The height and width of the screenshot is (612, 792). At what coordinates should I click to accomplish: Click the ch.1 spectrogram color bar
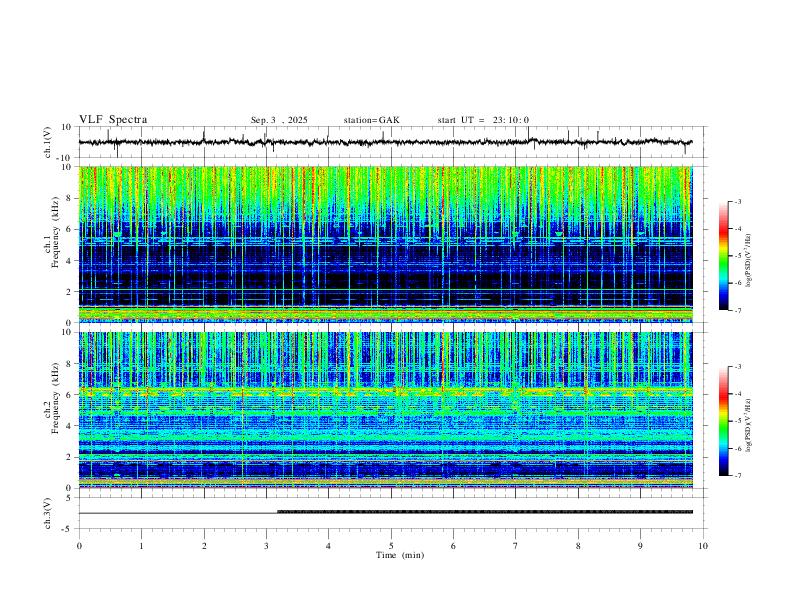click(723, 256)
